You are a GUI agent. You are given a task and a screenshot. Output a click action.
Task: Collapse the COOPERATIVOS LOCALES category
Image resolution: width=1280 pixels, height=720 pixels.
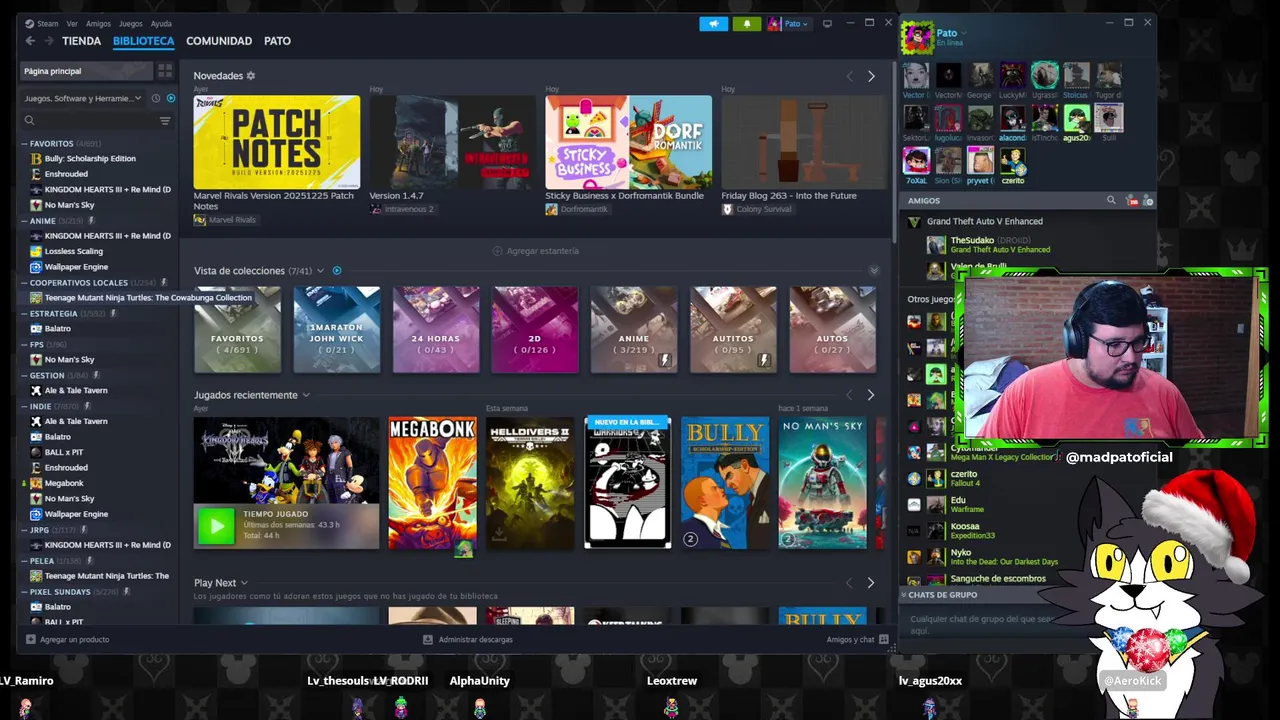pyautogui.click(x=24, y=283)
